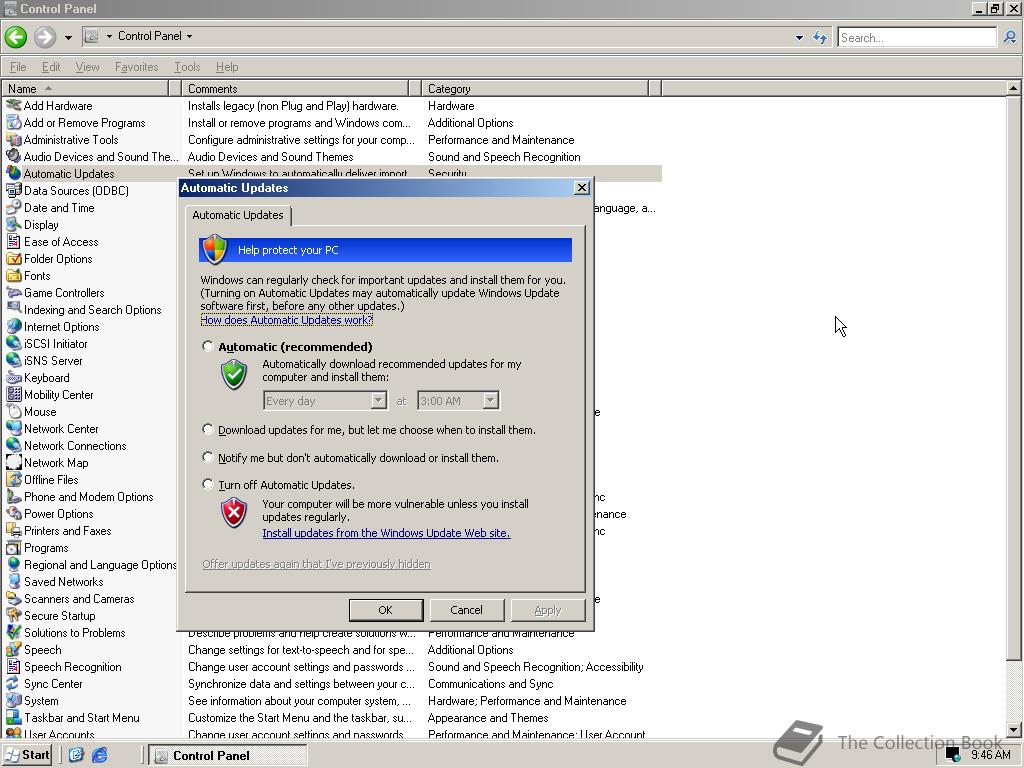
Task: Open the Secure Startup icon
Action: [14, 615]
